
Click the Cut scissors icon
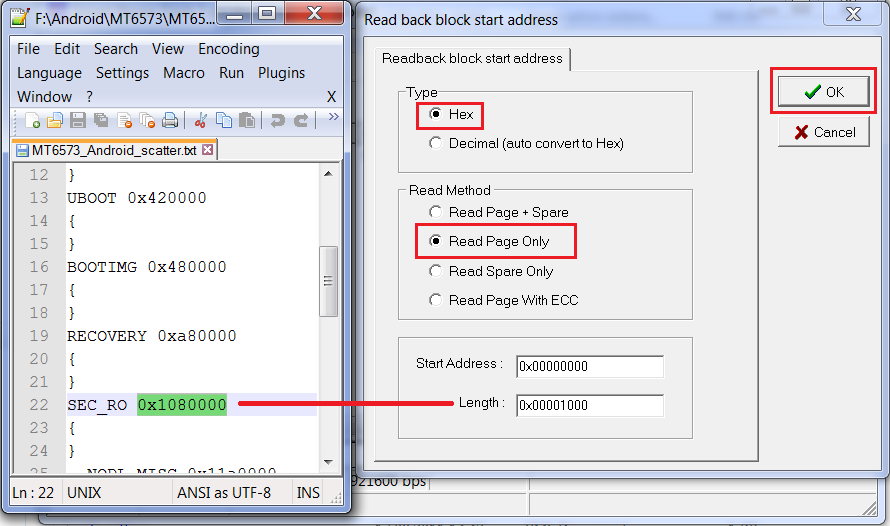coord(200,120)
